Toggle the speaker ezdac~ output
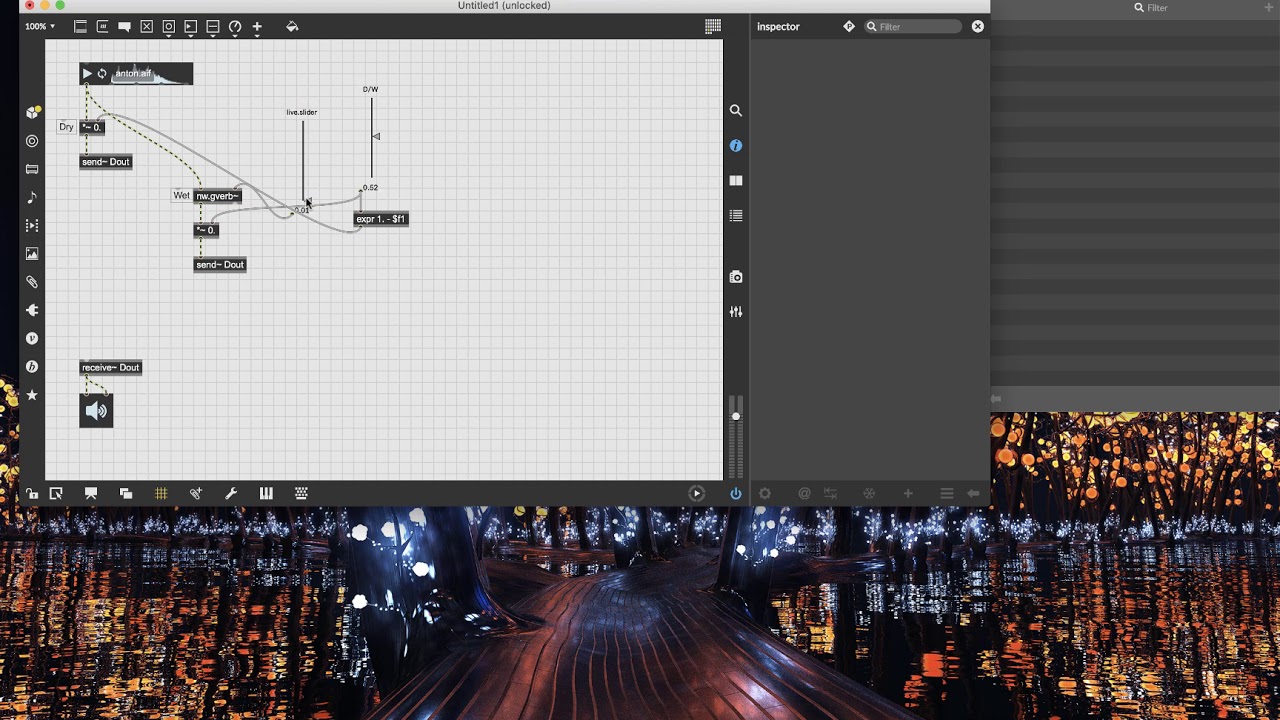The height and width of the screenshot is (720, 1280). [96, 410]
